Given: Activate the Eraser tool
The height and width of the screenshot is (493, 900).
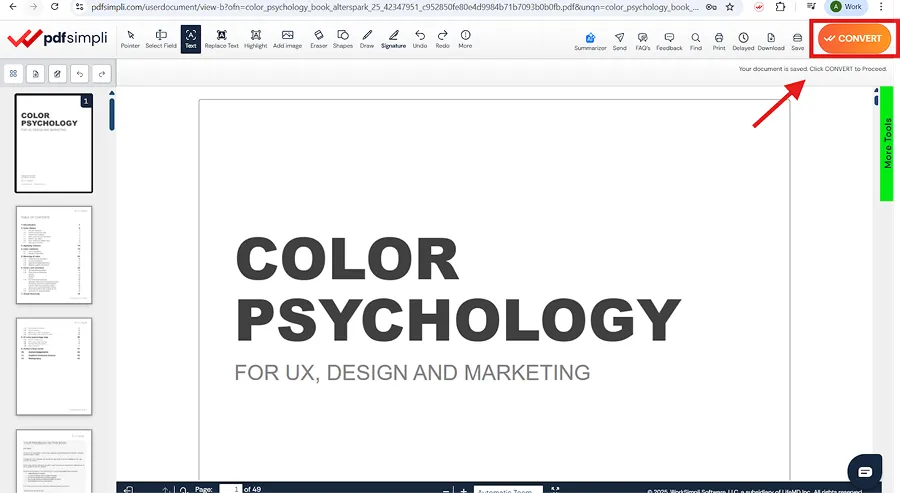Looking at the screenshot, I should [x=318, y=39].
